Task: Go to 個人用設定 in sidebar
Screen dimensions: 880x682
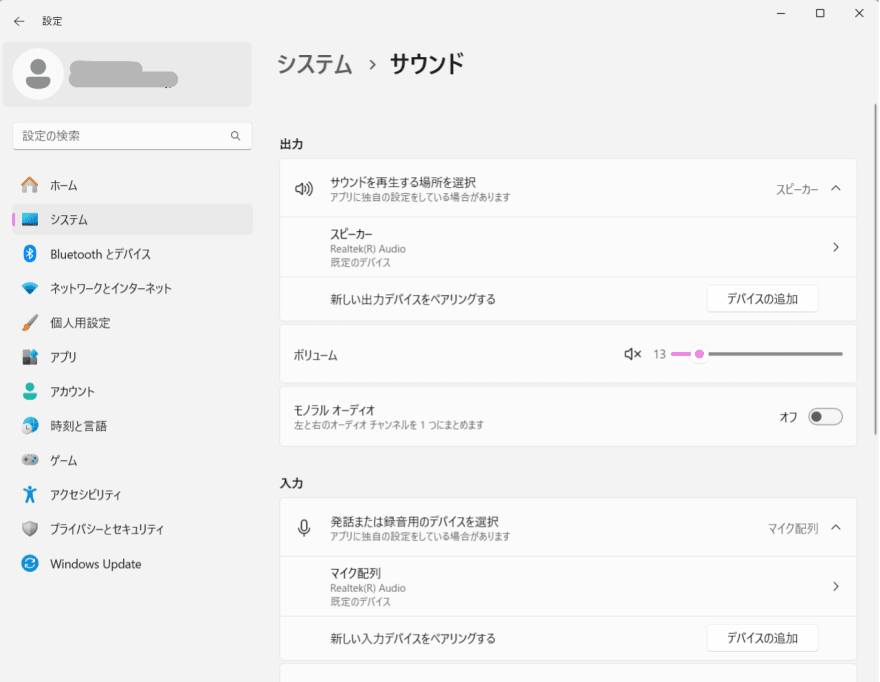Action: pyautogui.click(x=80, y=323)
